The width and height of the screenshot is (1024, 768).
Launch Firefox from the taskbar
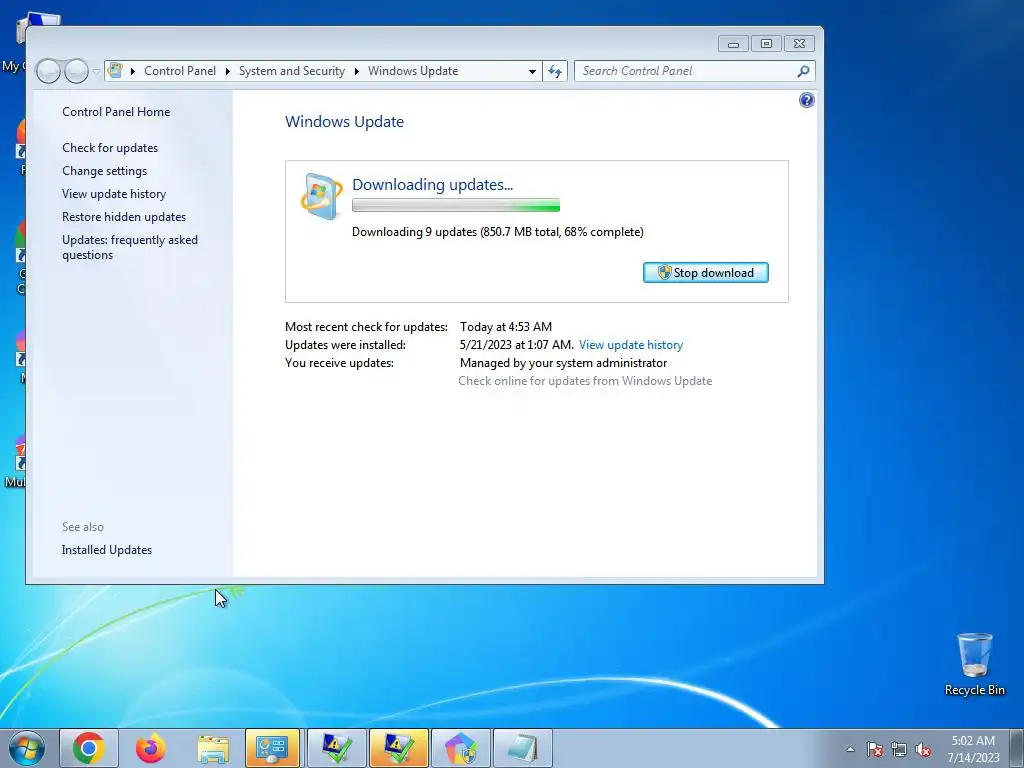pos(151,748)
